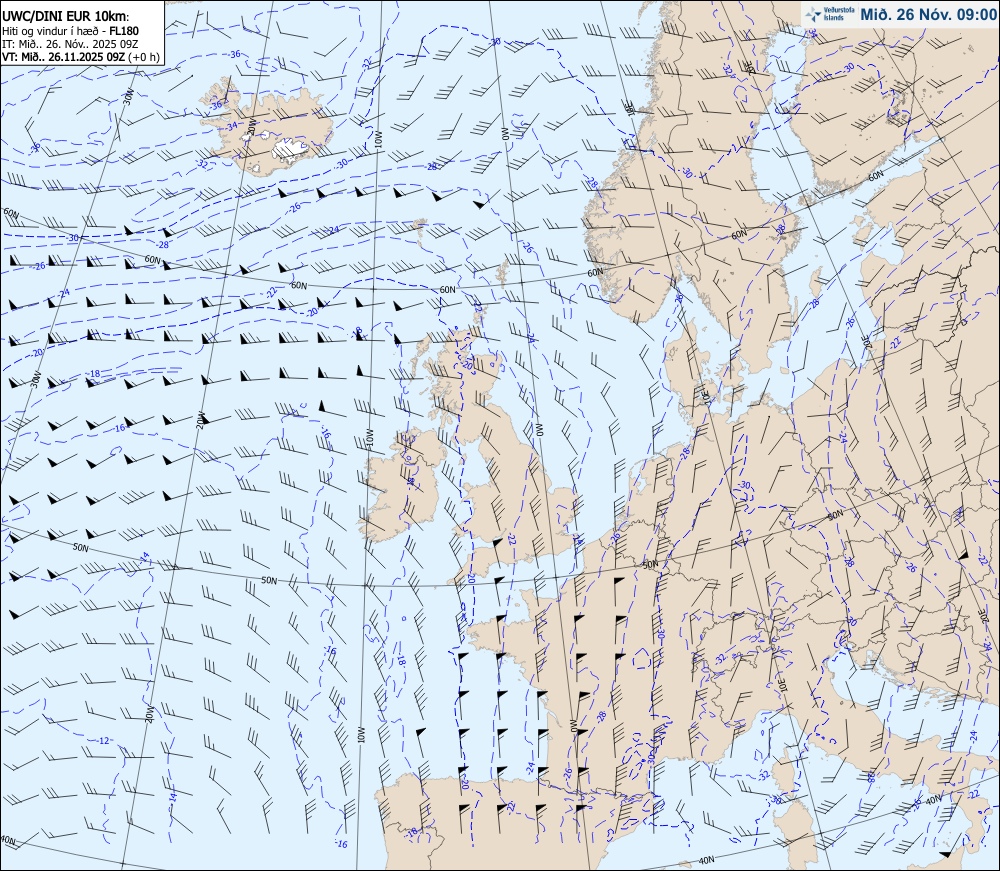Select the 'VT: Mið.. 26.11.2025 09Z (+0 h)' line
Viewport: 1000px width, 871px height.
click(80, 57)
